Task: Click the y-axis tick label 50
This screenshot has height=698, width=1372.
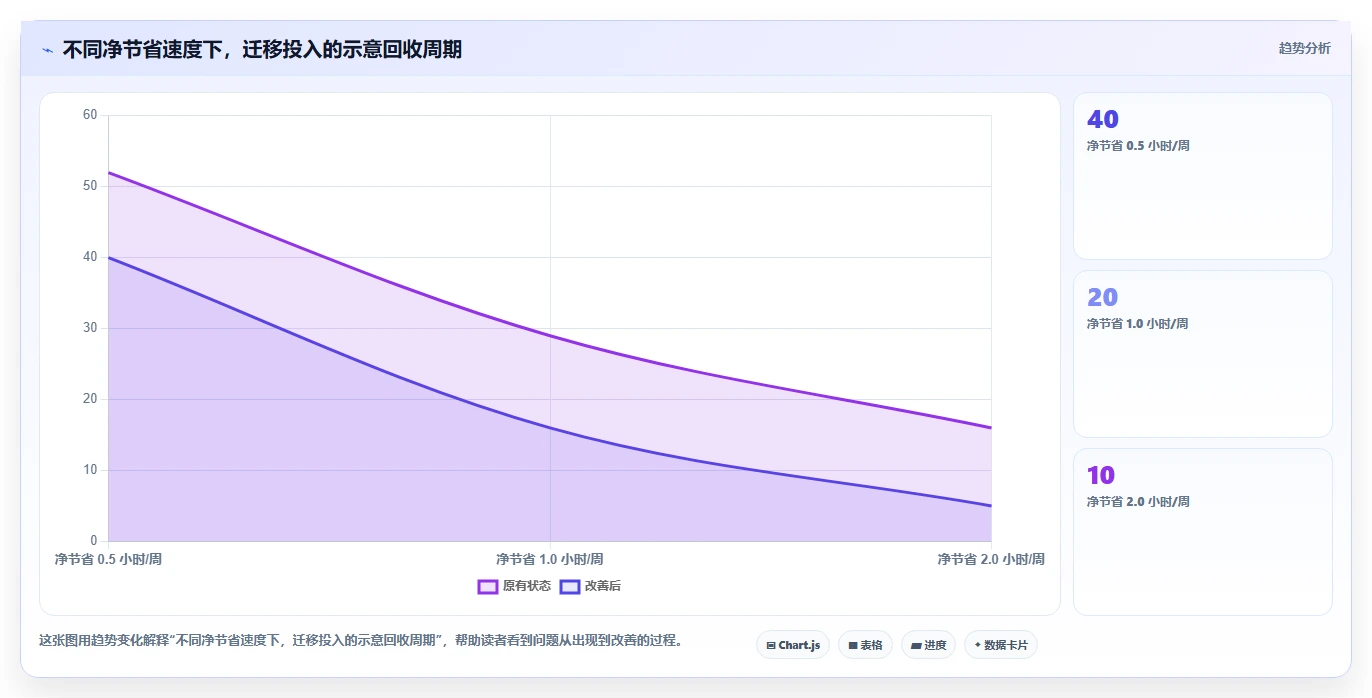Action: [x=90, y=186]
